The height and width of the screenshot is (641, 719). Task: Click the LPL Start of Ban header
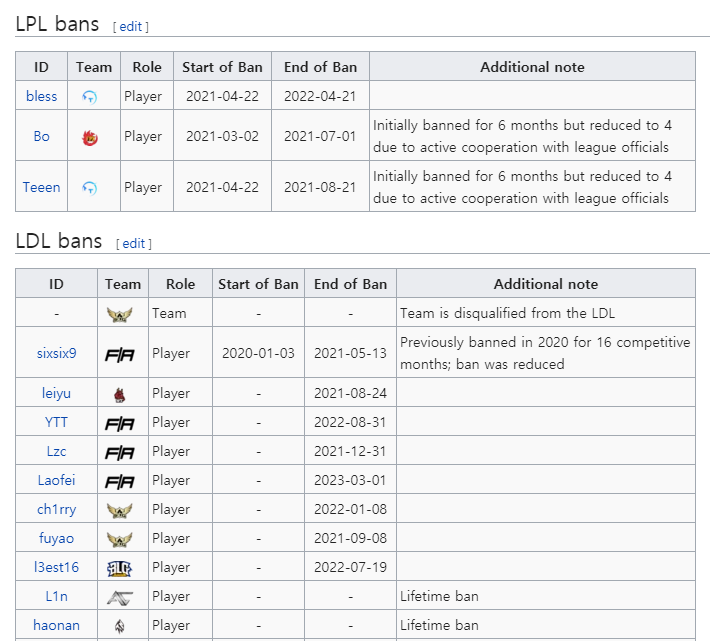[222, 67]
